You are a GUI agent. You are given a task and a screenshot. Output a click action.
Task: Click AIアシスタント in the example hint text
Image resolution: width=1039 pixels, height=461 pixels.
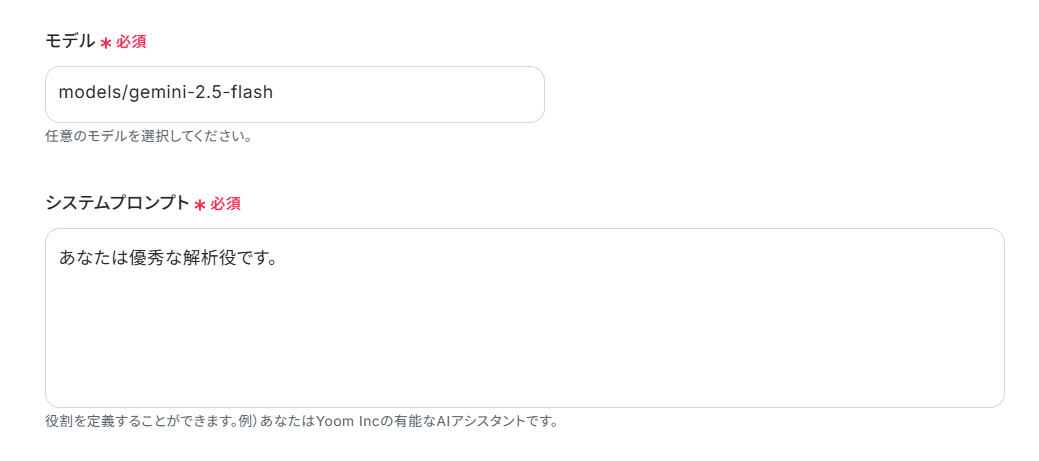[x=475, y=421]
